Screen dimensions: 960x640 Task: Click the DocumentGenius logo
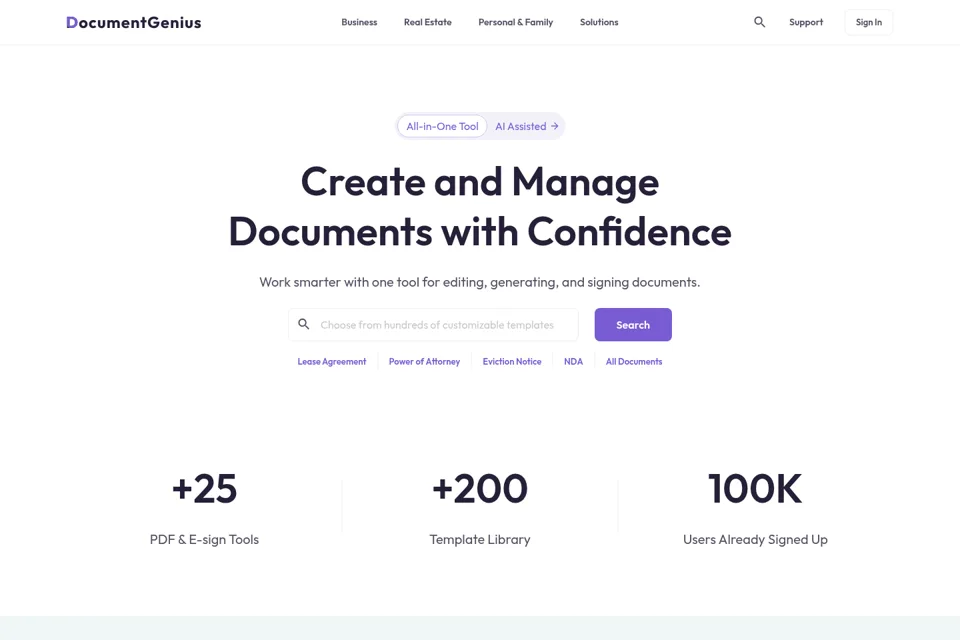[133, 23]
